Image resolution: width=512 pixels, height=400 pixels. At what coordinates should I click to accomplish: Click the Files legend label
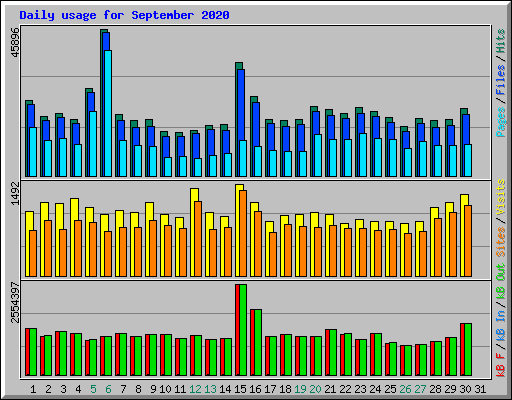(x=501, y=79)
